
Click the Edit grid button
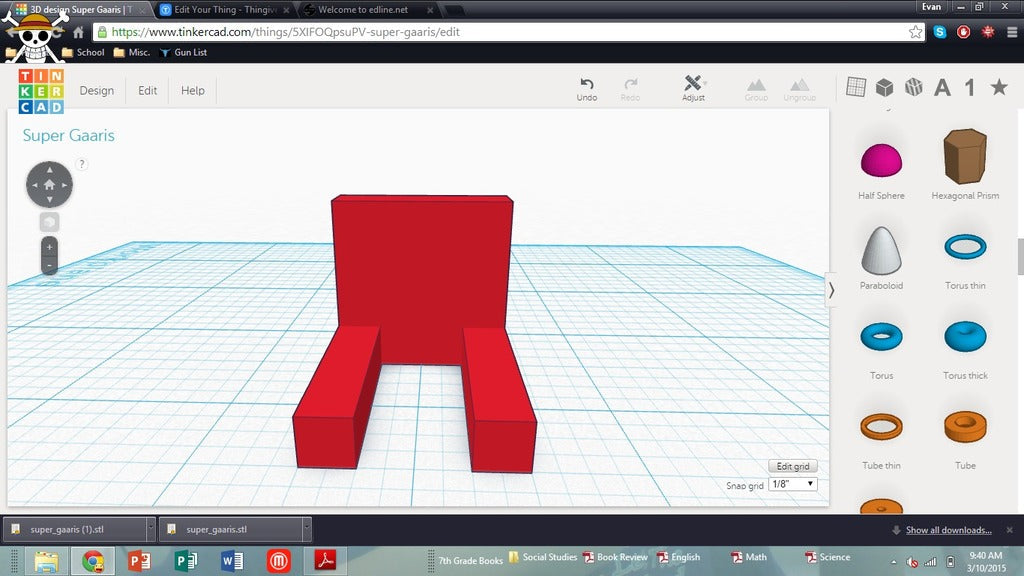pyautogui.click(x=792, y=466)
